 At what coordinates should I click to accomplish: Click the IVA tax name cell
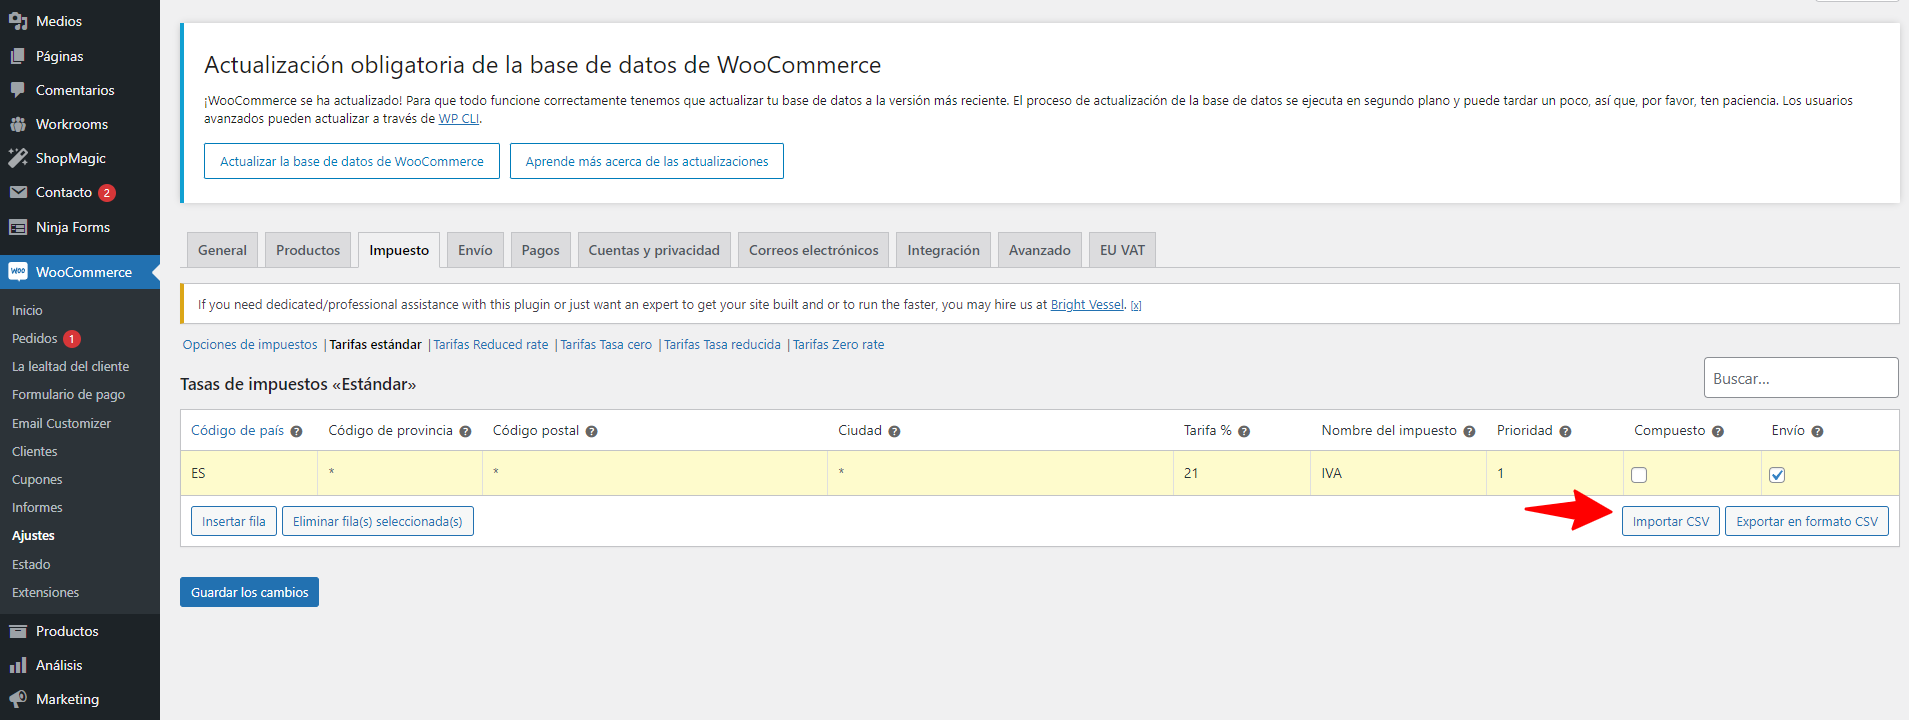click(x=1398, y=473)
